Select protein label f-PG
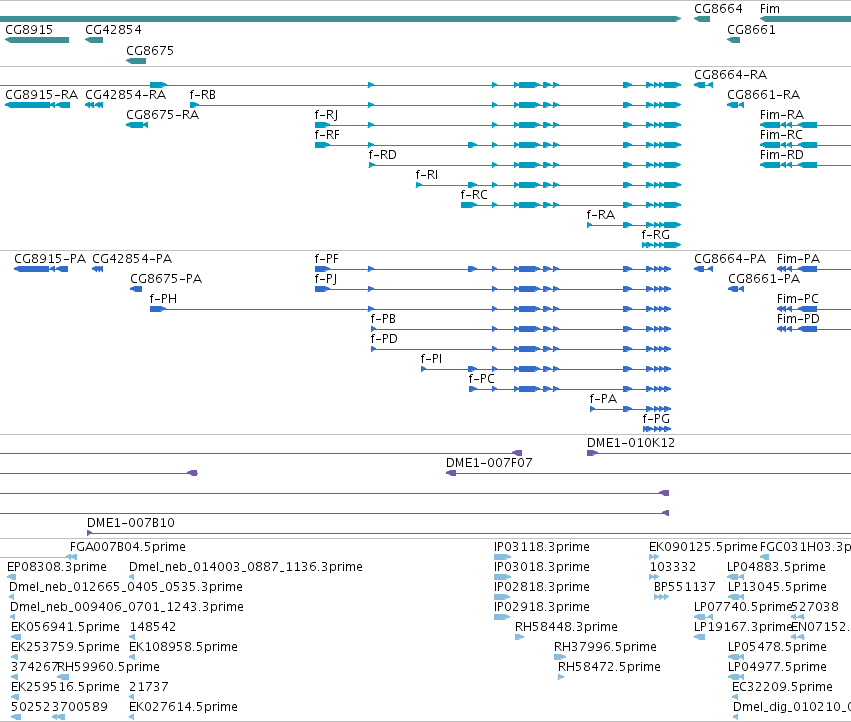Viewport: 851px width, 722px height. [656, 419]
